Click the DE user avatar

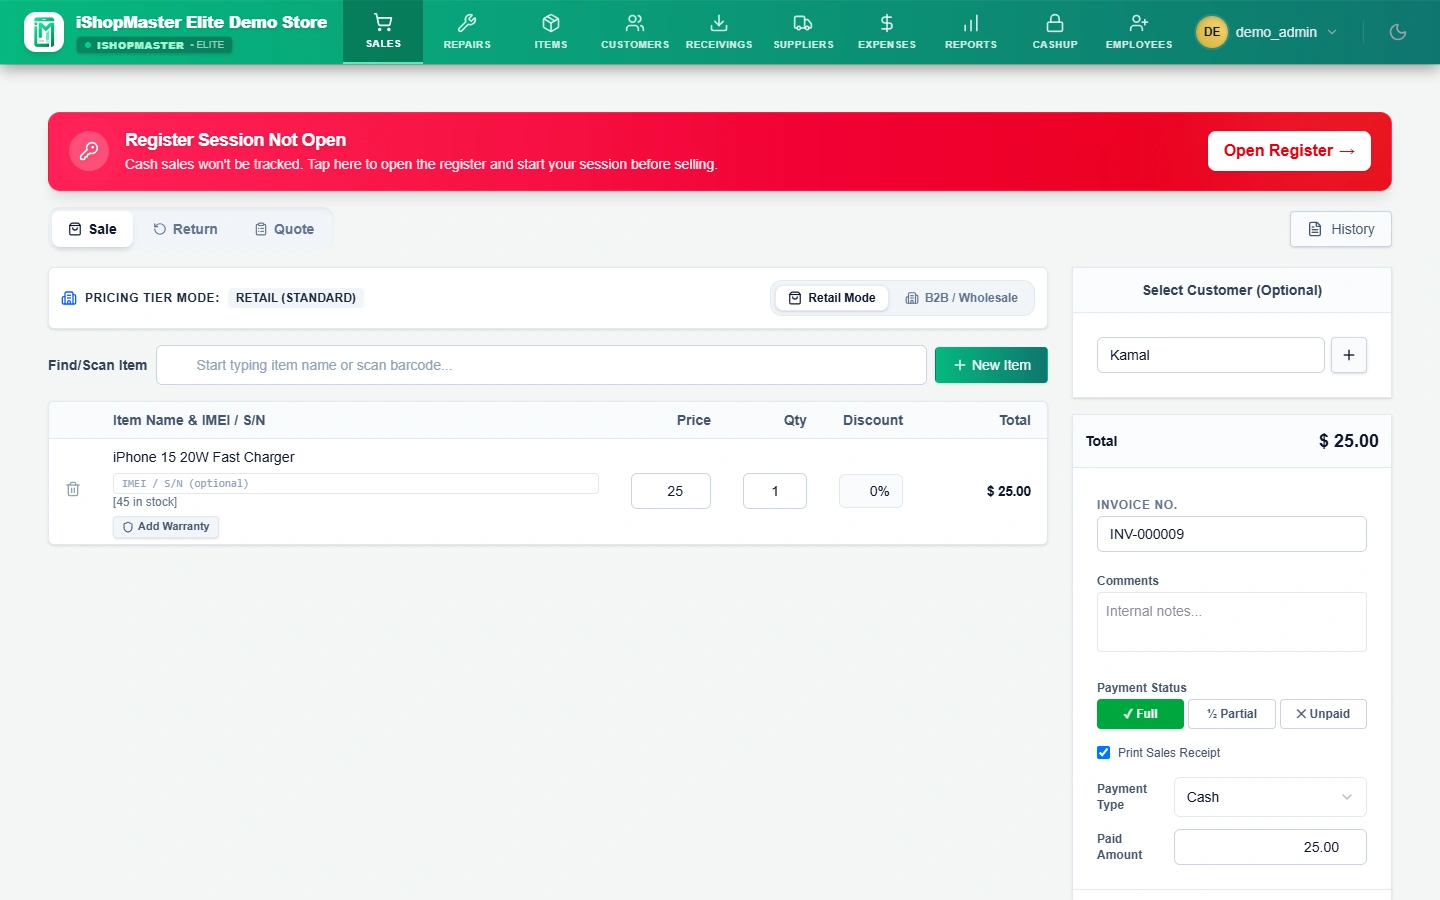coord(1212,32)
